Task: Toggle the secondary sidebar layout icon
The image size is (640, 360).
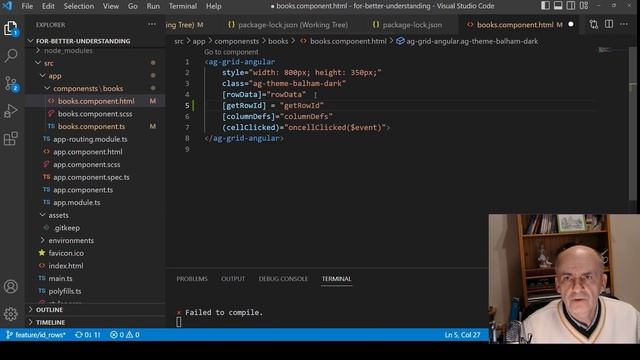Action: coord(571,6)
